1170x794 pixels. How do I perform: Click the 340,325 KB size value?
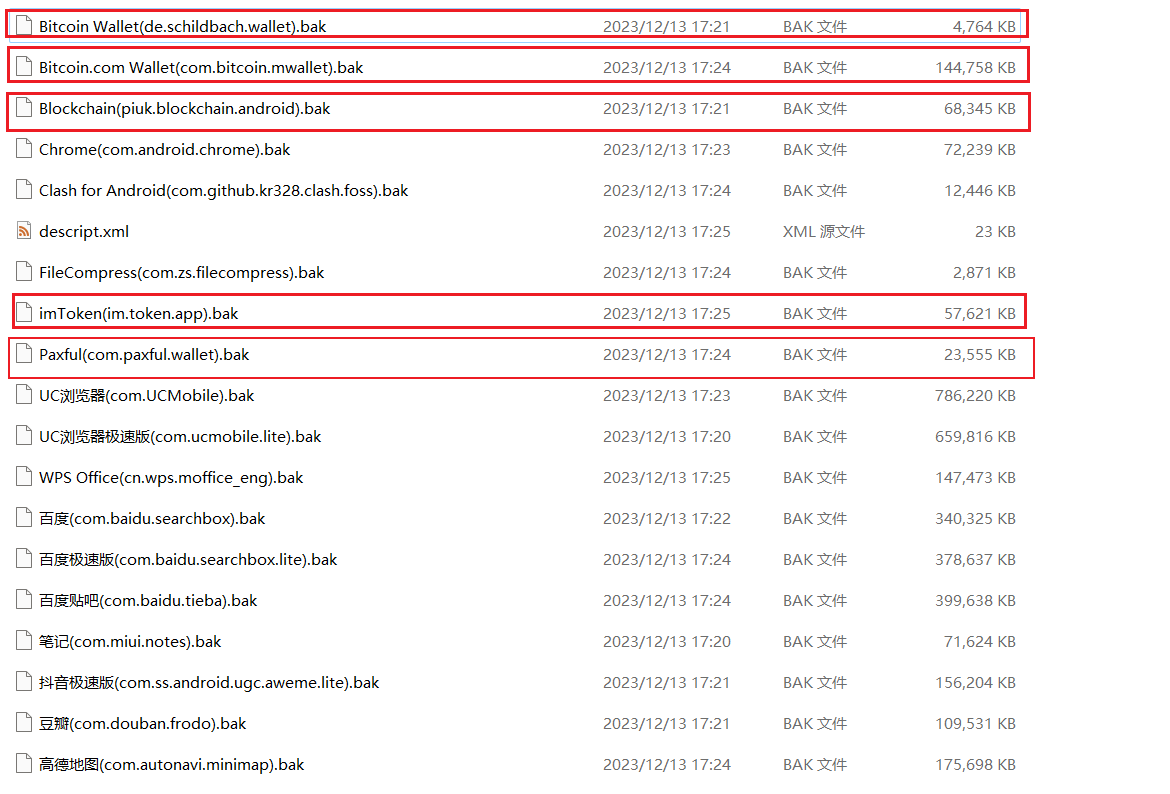975,519
